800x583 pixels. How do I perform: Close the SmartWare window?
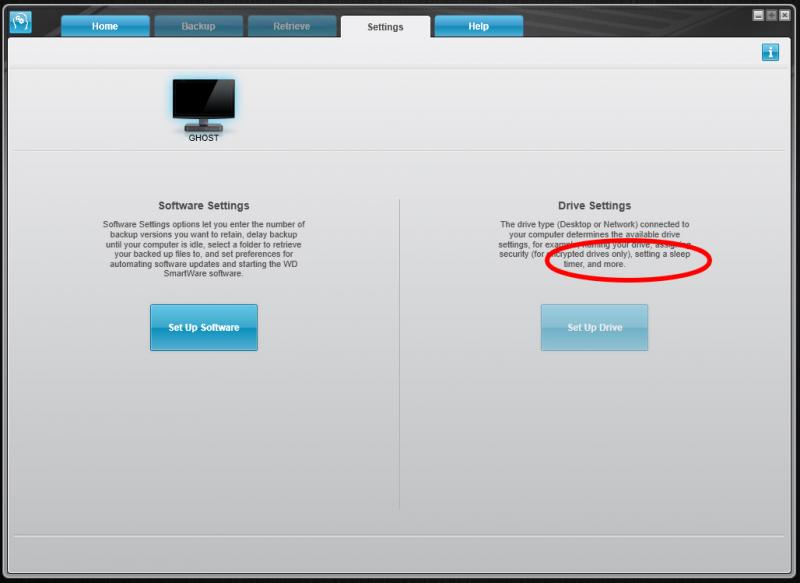click(x=785, y=15)
